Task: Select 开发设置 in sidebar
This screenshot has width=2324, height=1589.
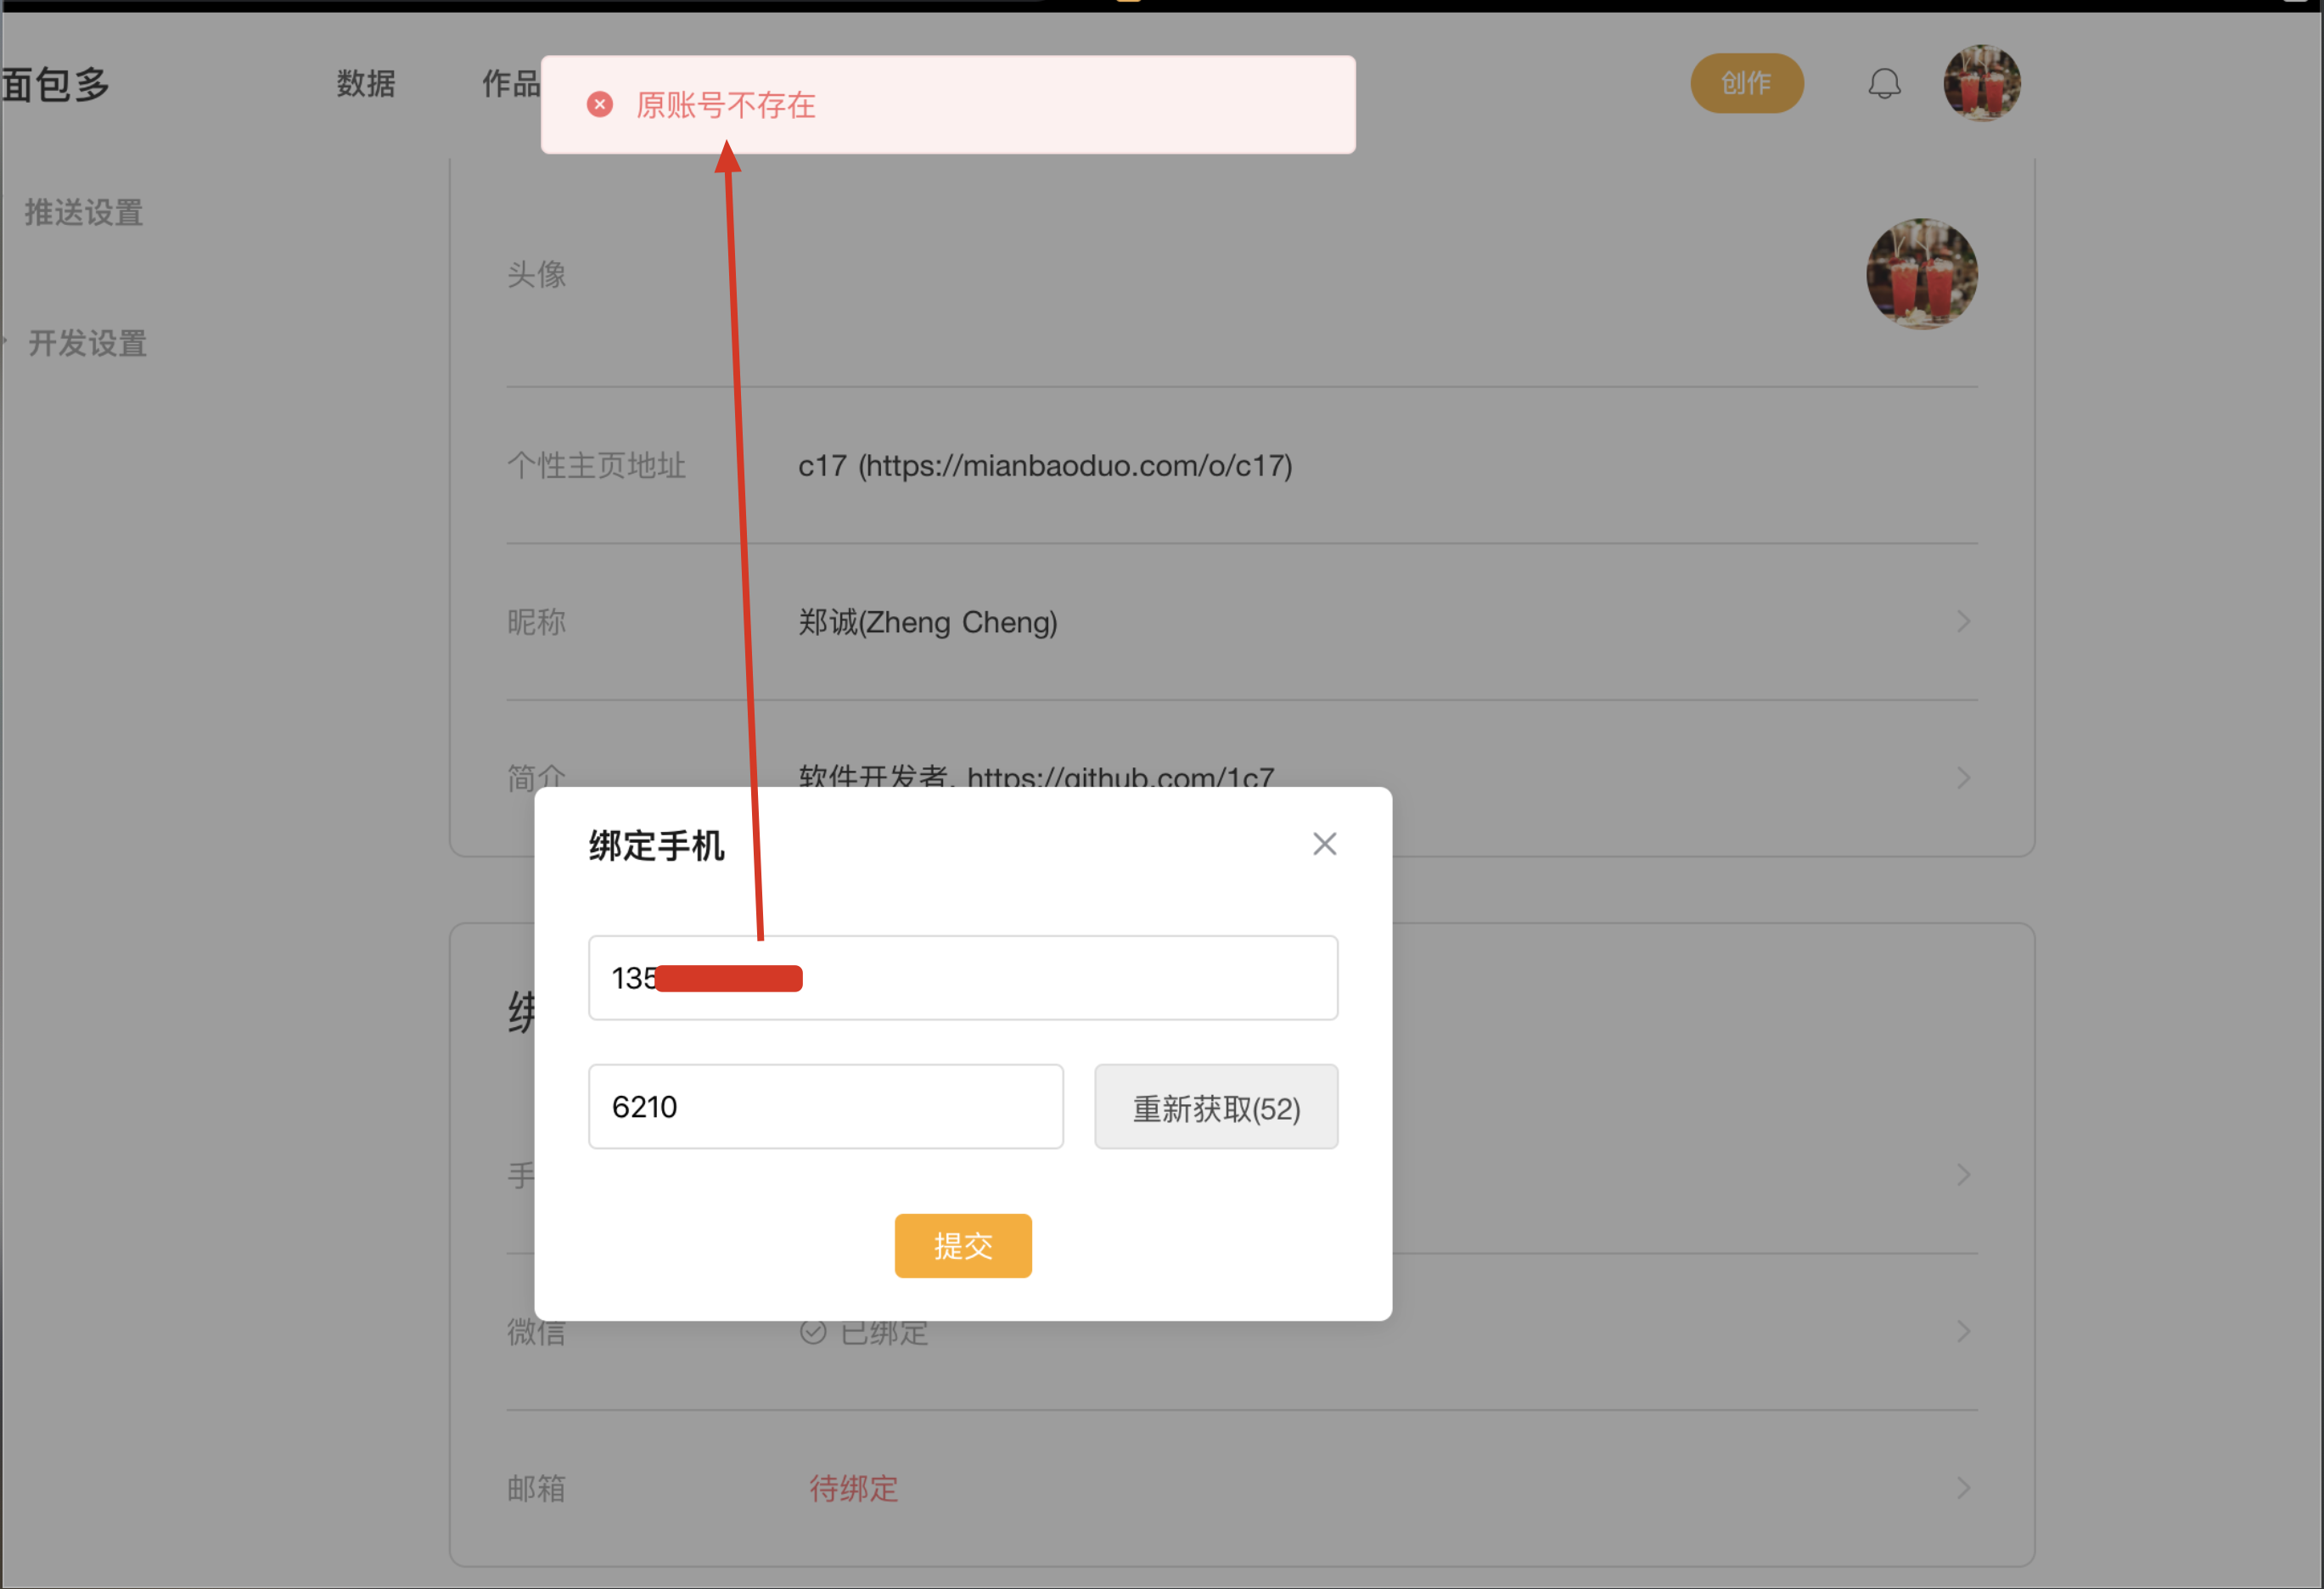Action: coord(88,344)
